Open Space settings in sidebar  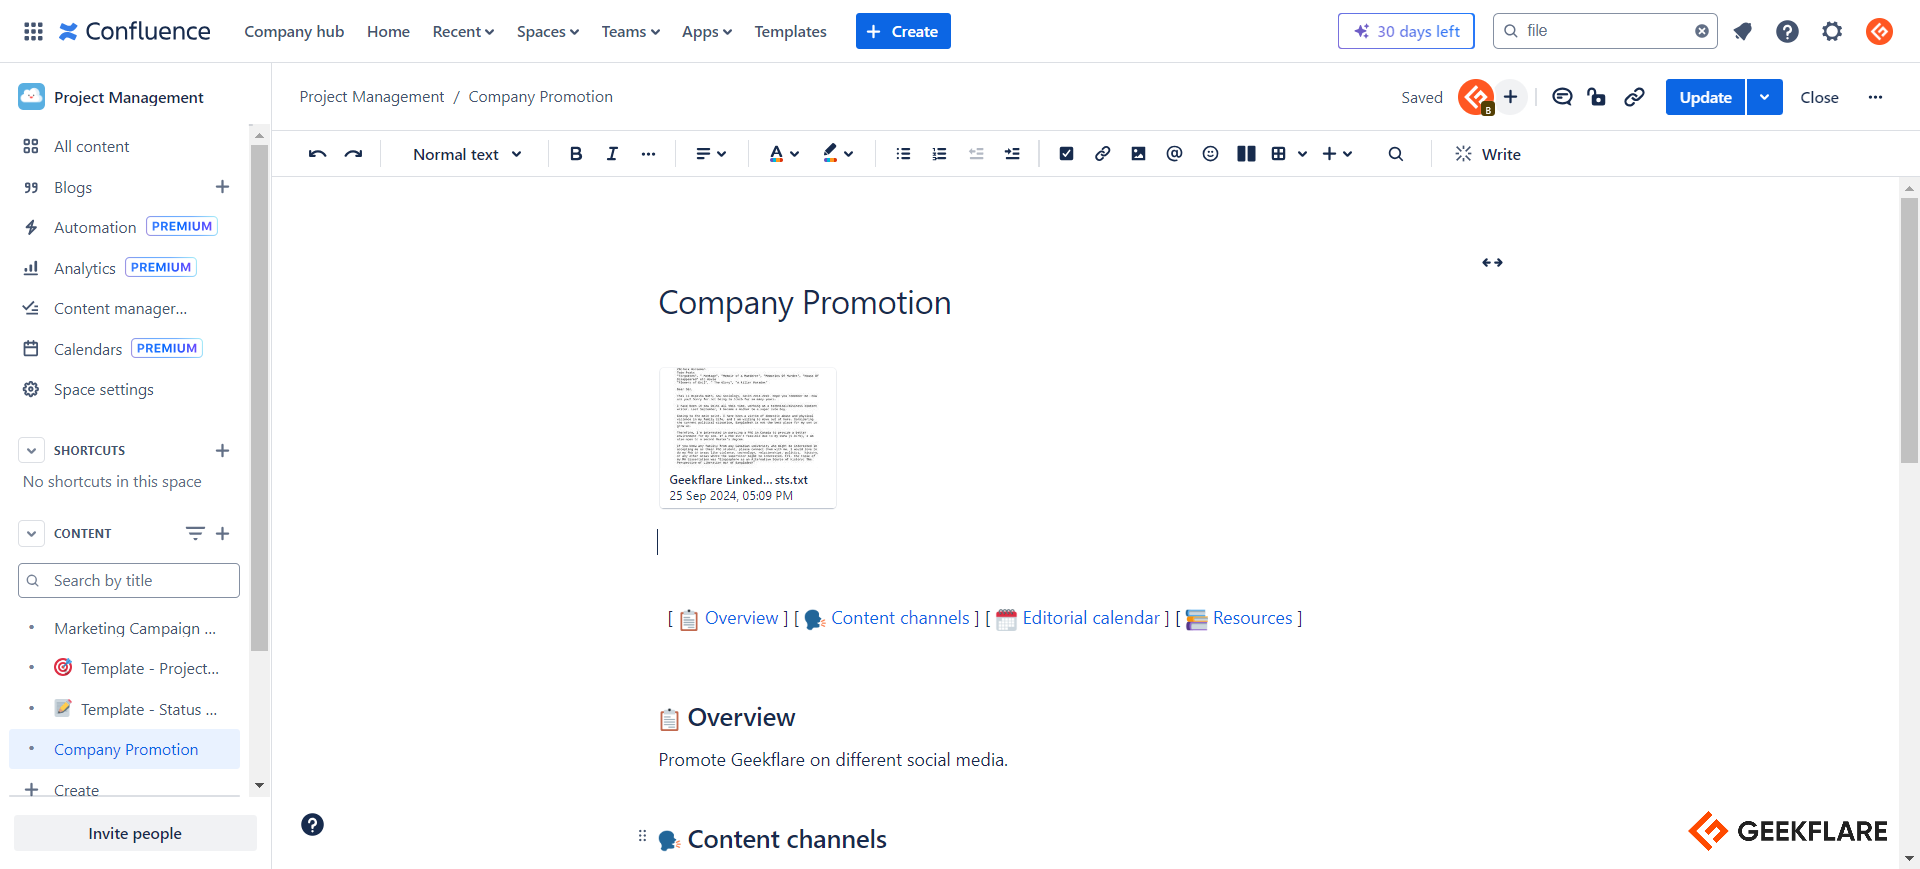pyautogui.click(x=104, y=389)
